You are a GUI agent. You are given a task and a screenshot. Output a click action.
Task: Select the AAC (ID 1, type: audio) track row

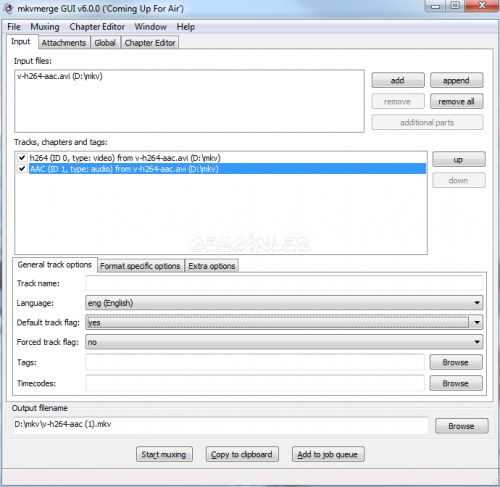tap(227, 169)
